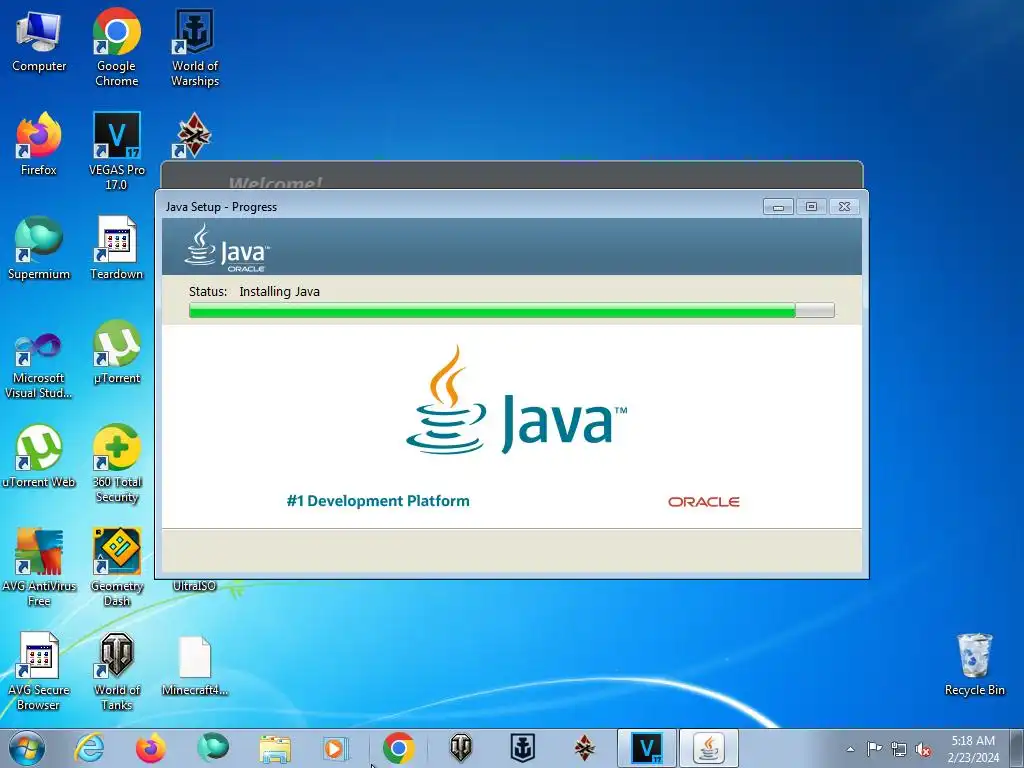
Task: Switch to Java Setup taskbar button
Action: point(709,748)
